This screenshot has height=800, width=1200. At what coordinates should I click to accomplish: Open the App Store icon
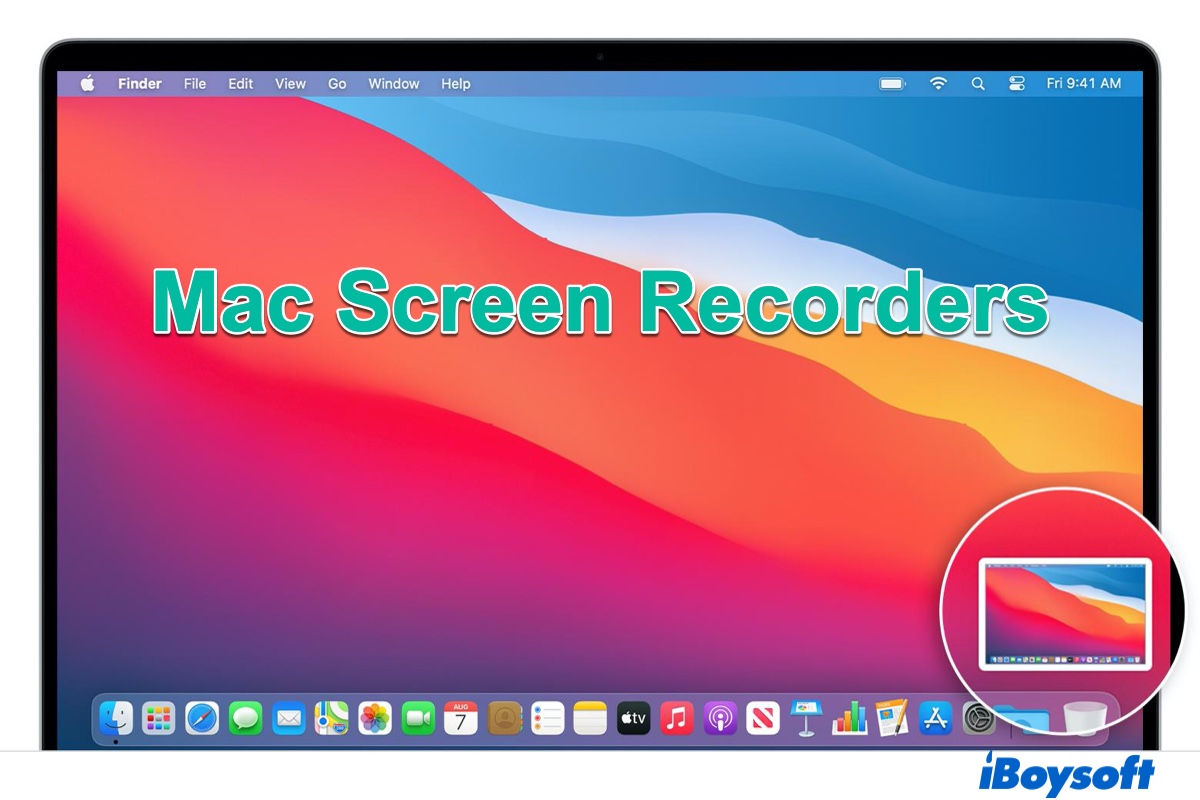click(x=934, y=717)
